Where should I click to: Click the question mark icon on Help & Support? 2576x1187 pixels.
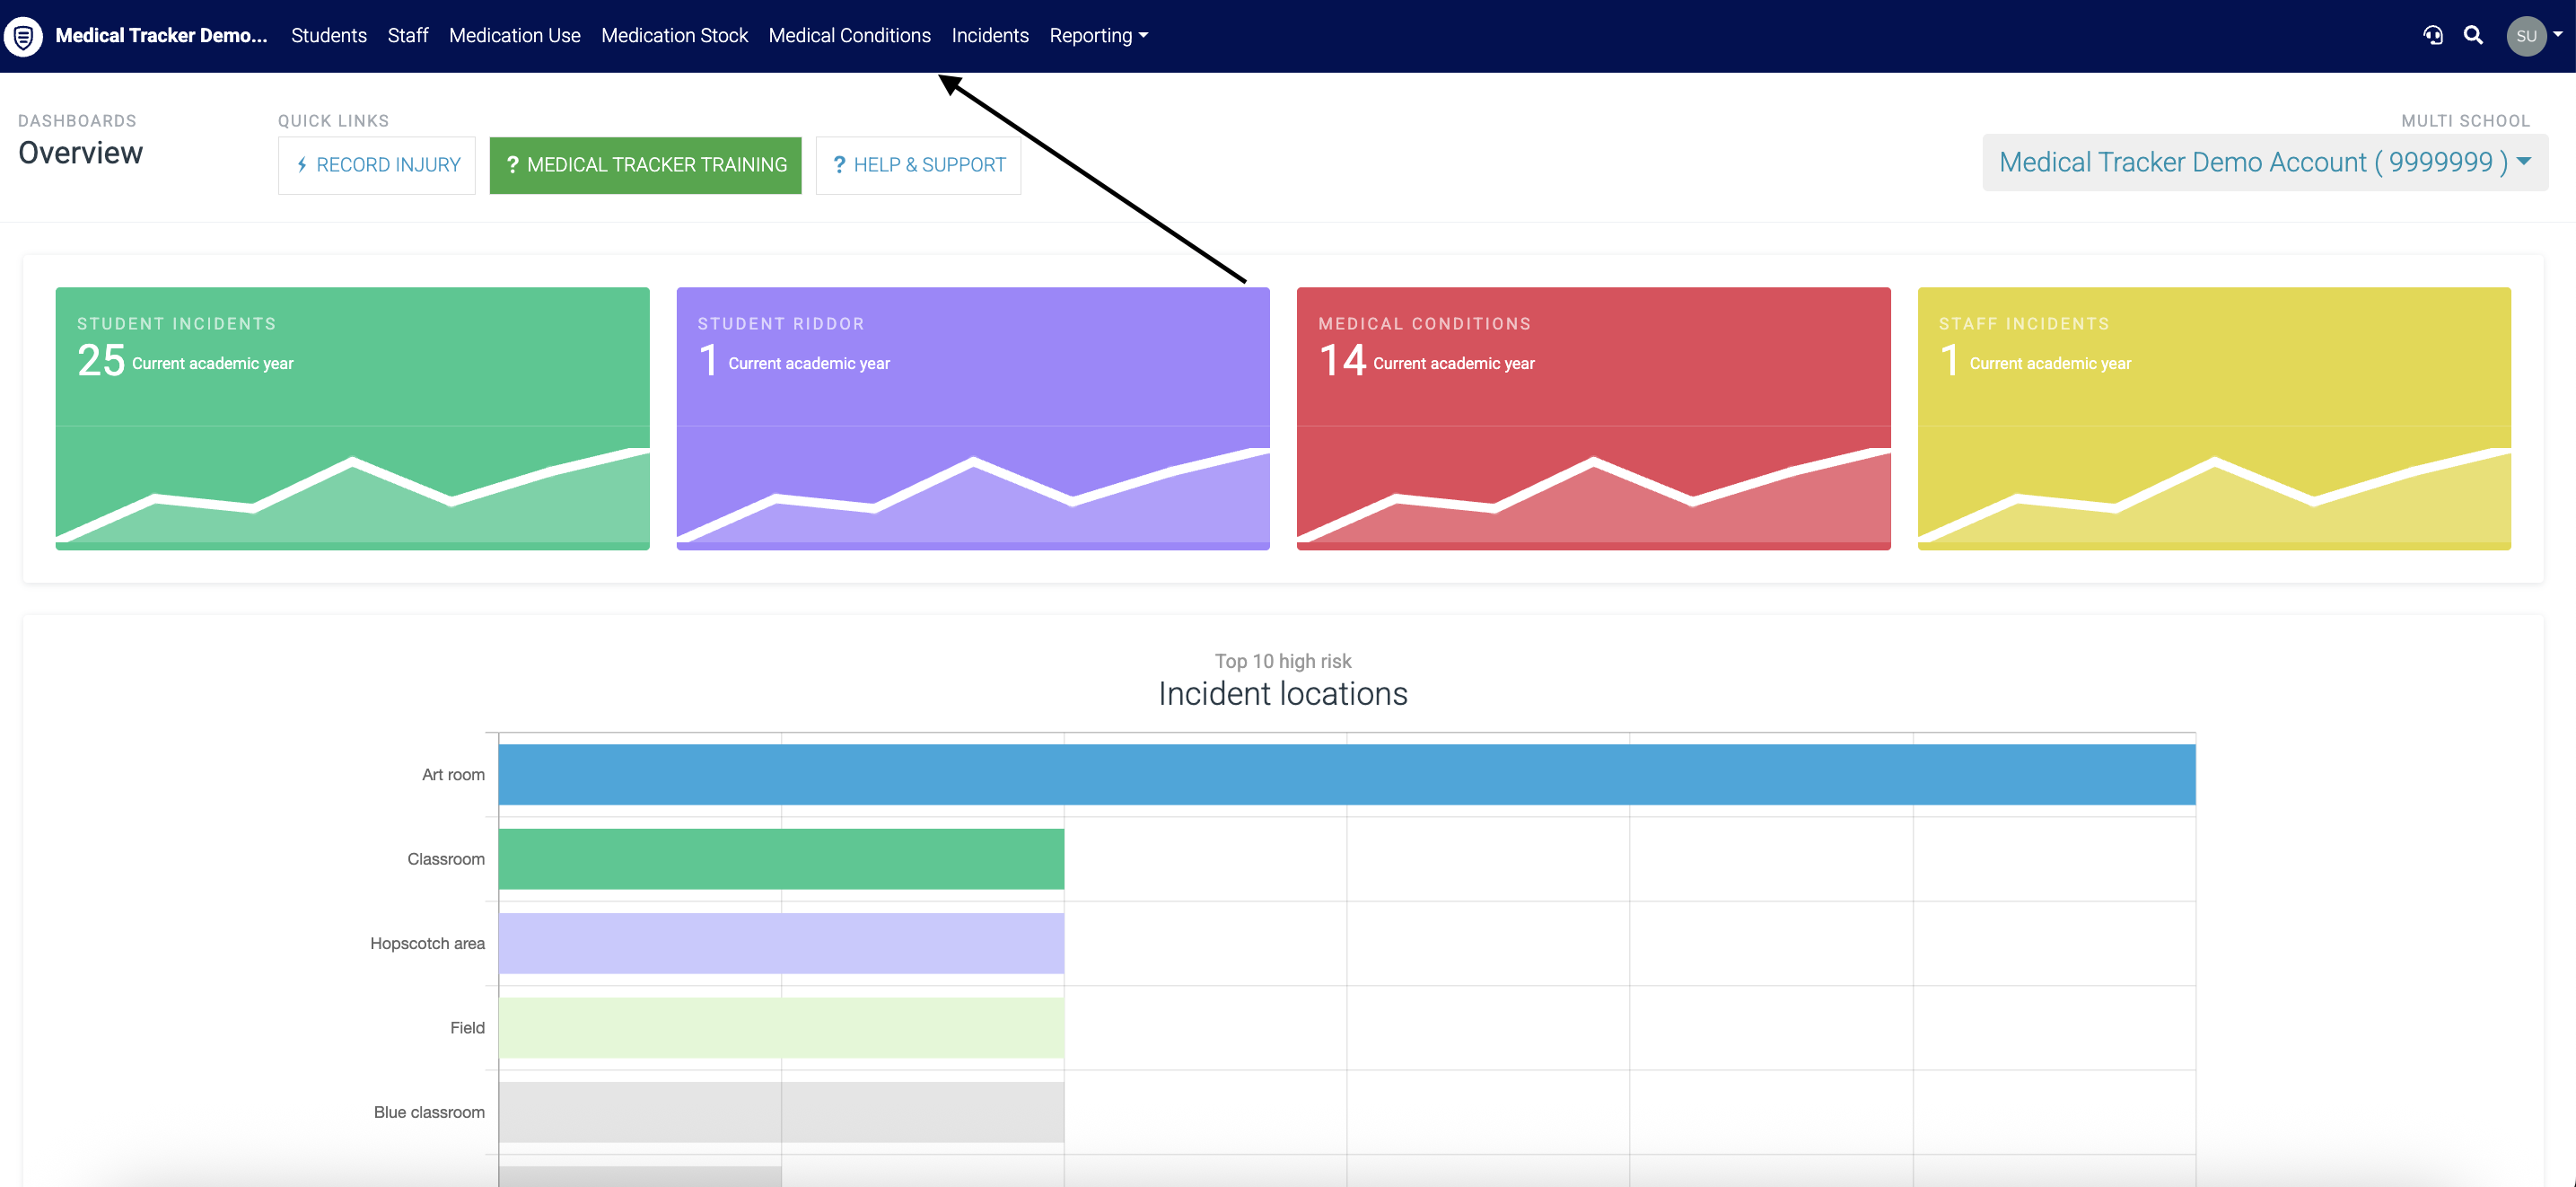coord(839,165)
